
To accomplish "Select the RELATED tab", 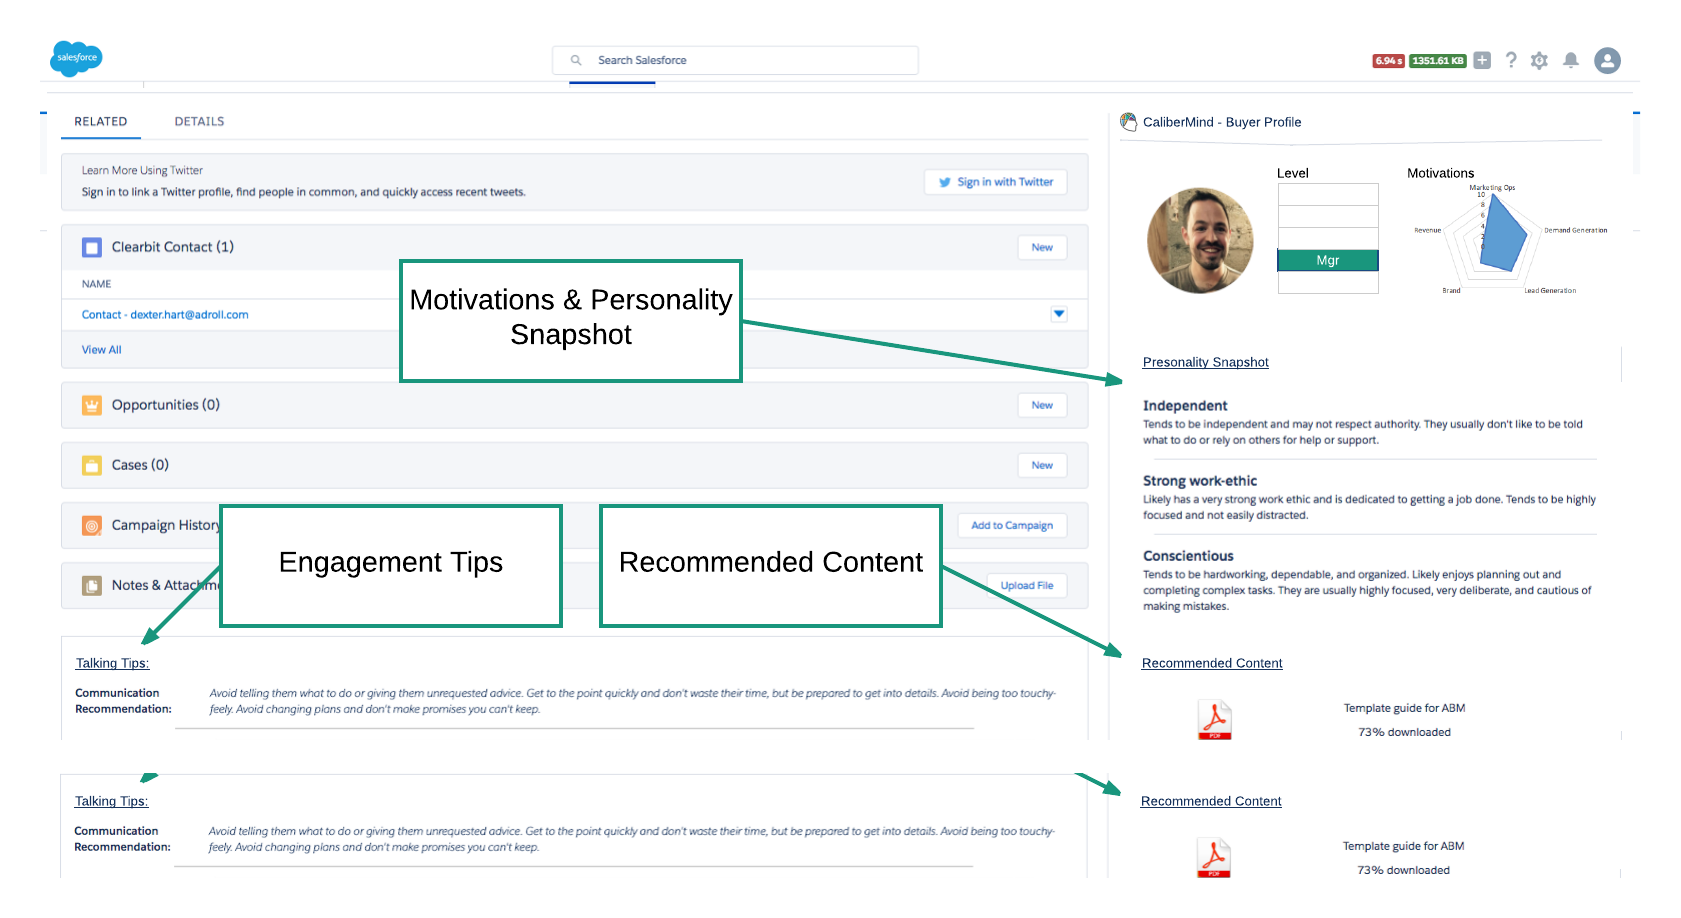I will pyautogui.click(x=100, y=121).
